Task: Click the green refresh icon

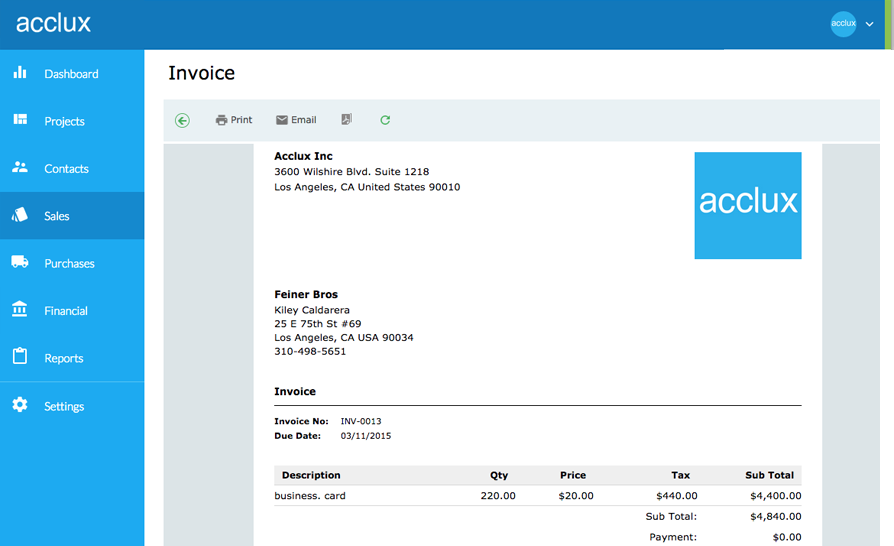Action: (x=385, y=120)
